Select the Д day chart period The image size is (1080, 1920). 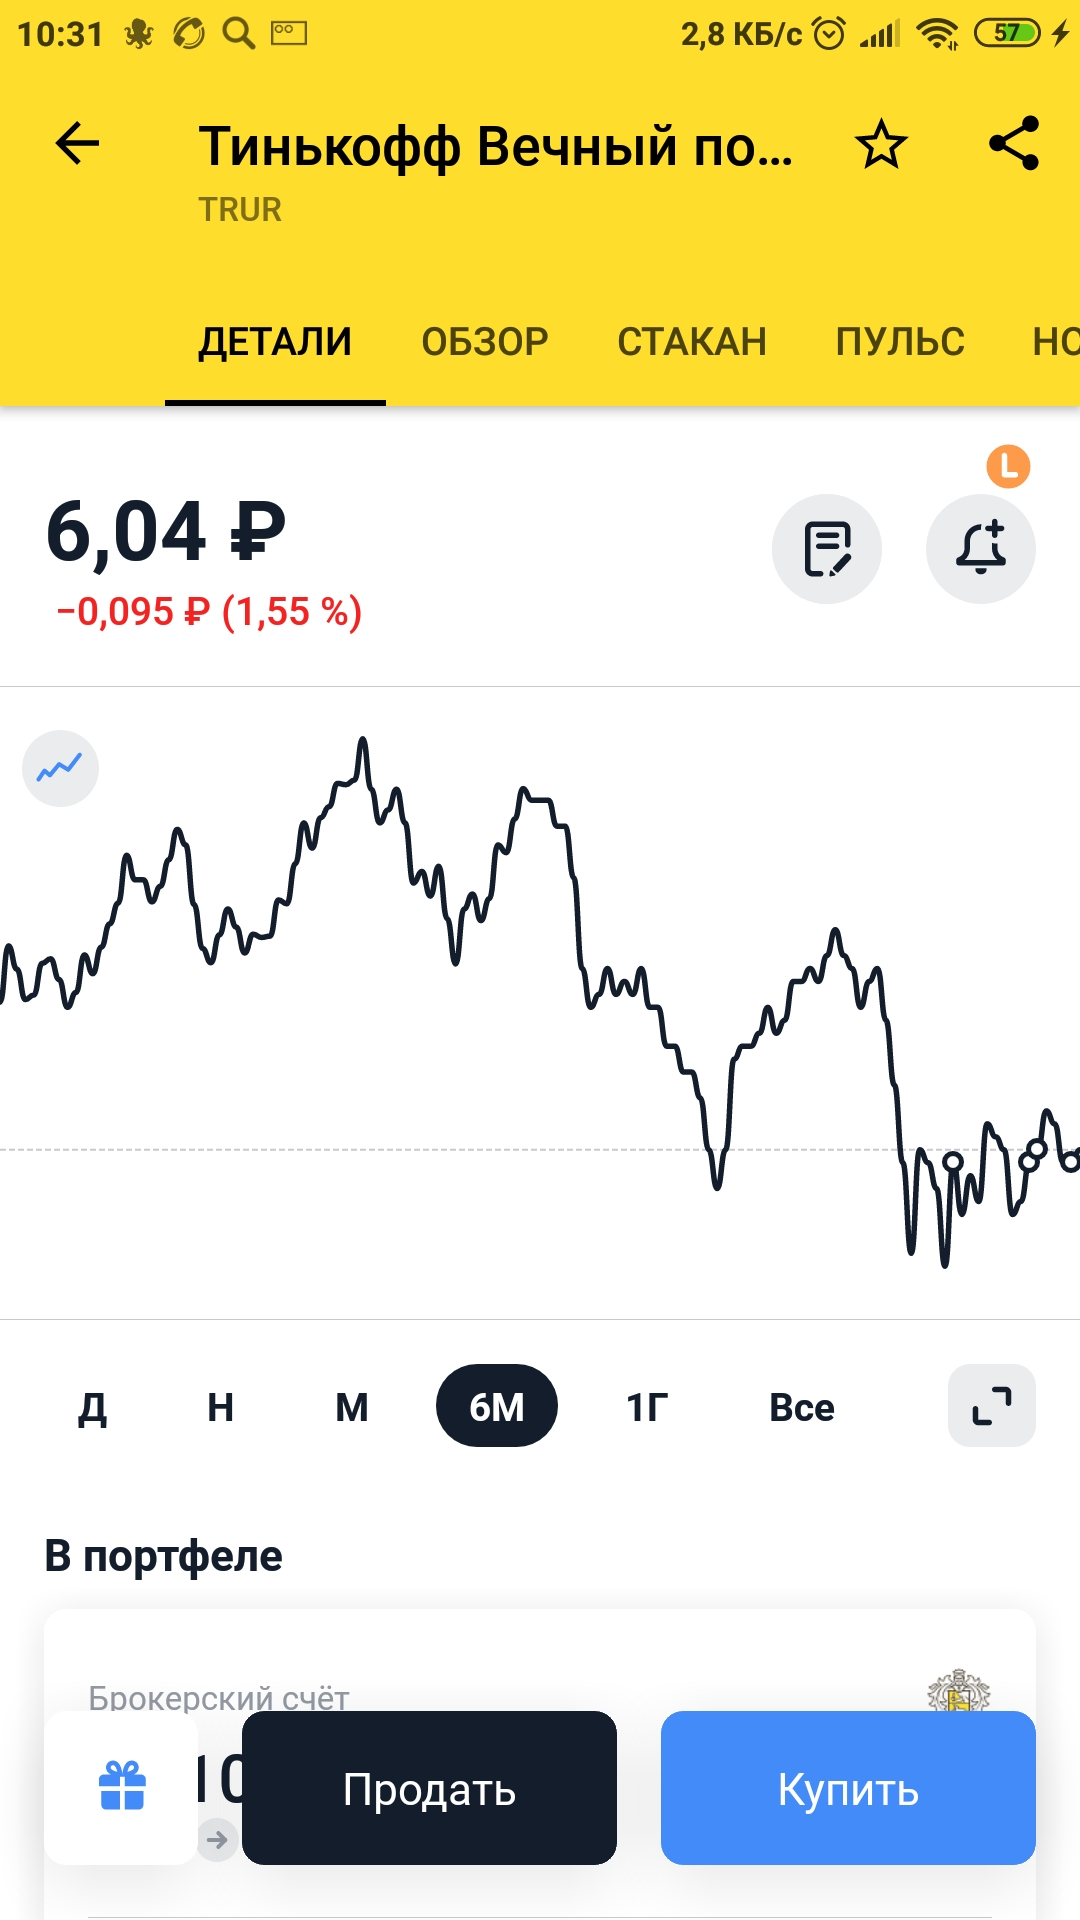click(x=93, y=1407)
